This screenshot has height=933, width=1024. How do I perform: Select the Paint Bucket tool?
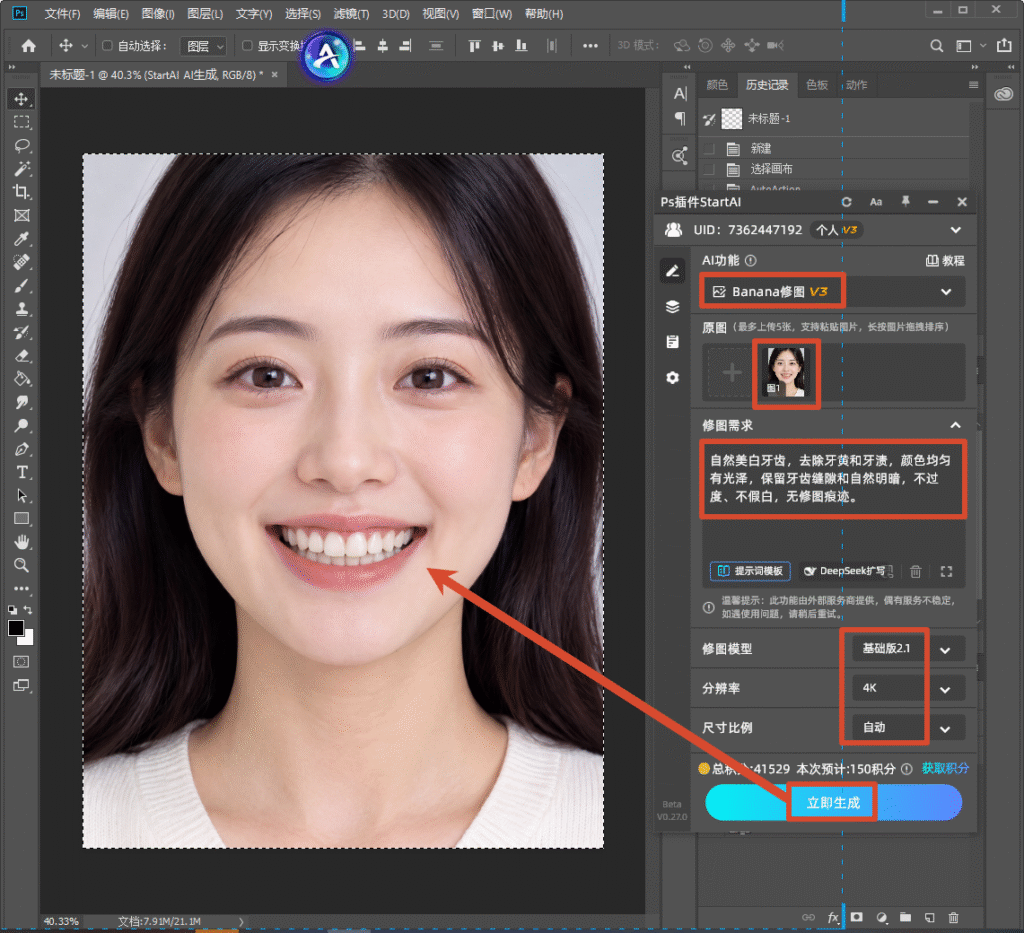pyautogui.click(x=22, y=379)
